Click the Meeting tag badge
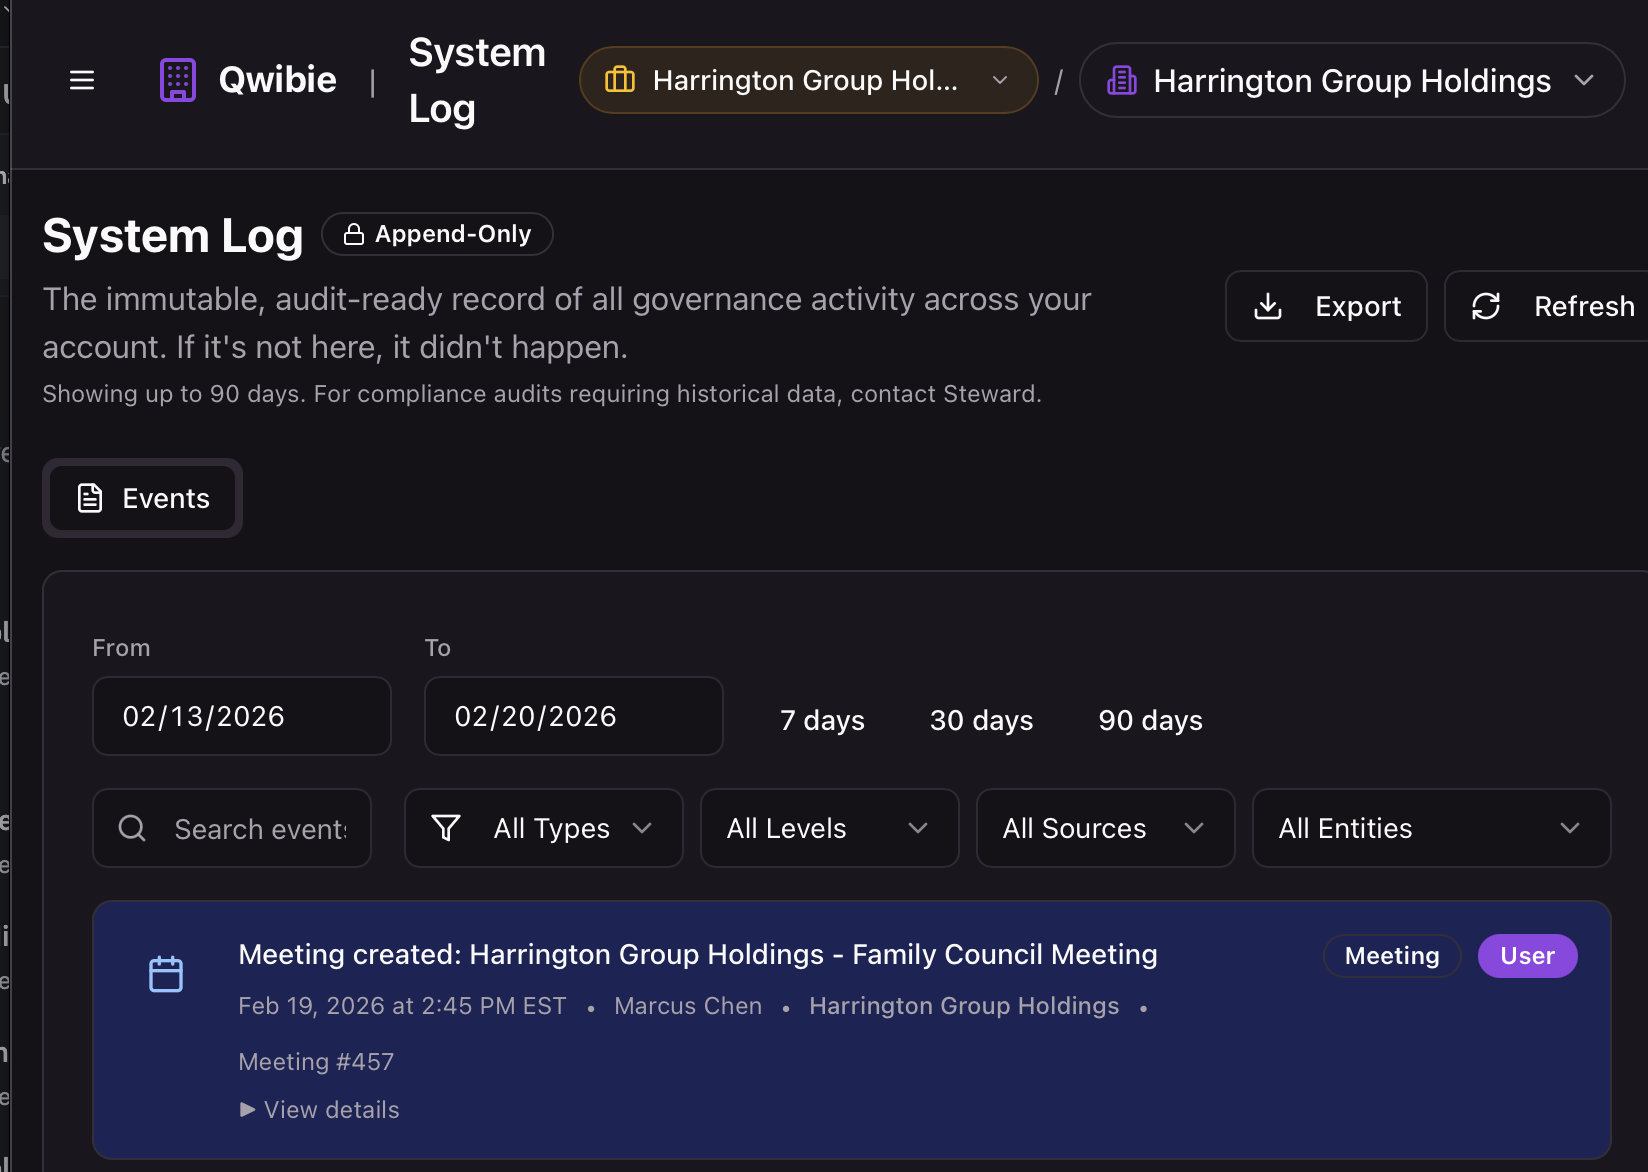Screen dimensions: 1648x1172 (1392, 956)
